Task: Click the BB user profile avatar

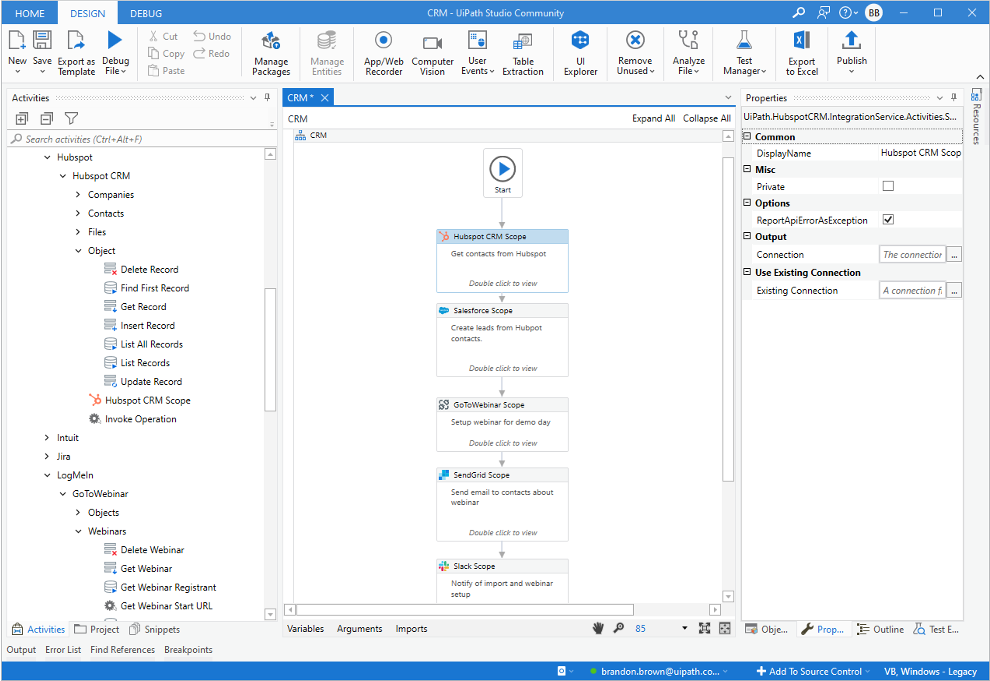Action: point(874,13)
